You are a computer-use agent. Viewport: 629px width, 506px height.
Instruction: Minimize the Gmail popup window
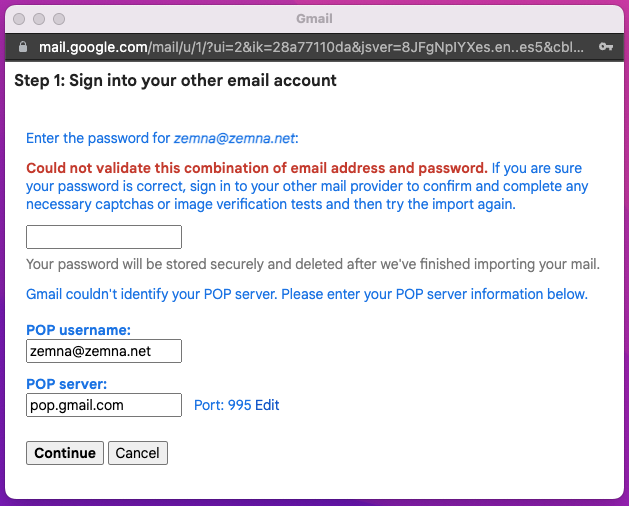click(x=39, y=19)
